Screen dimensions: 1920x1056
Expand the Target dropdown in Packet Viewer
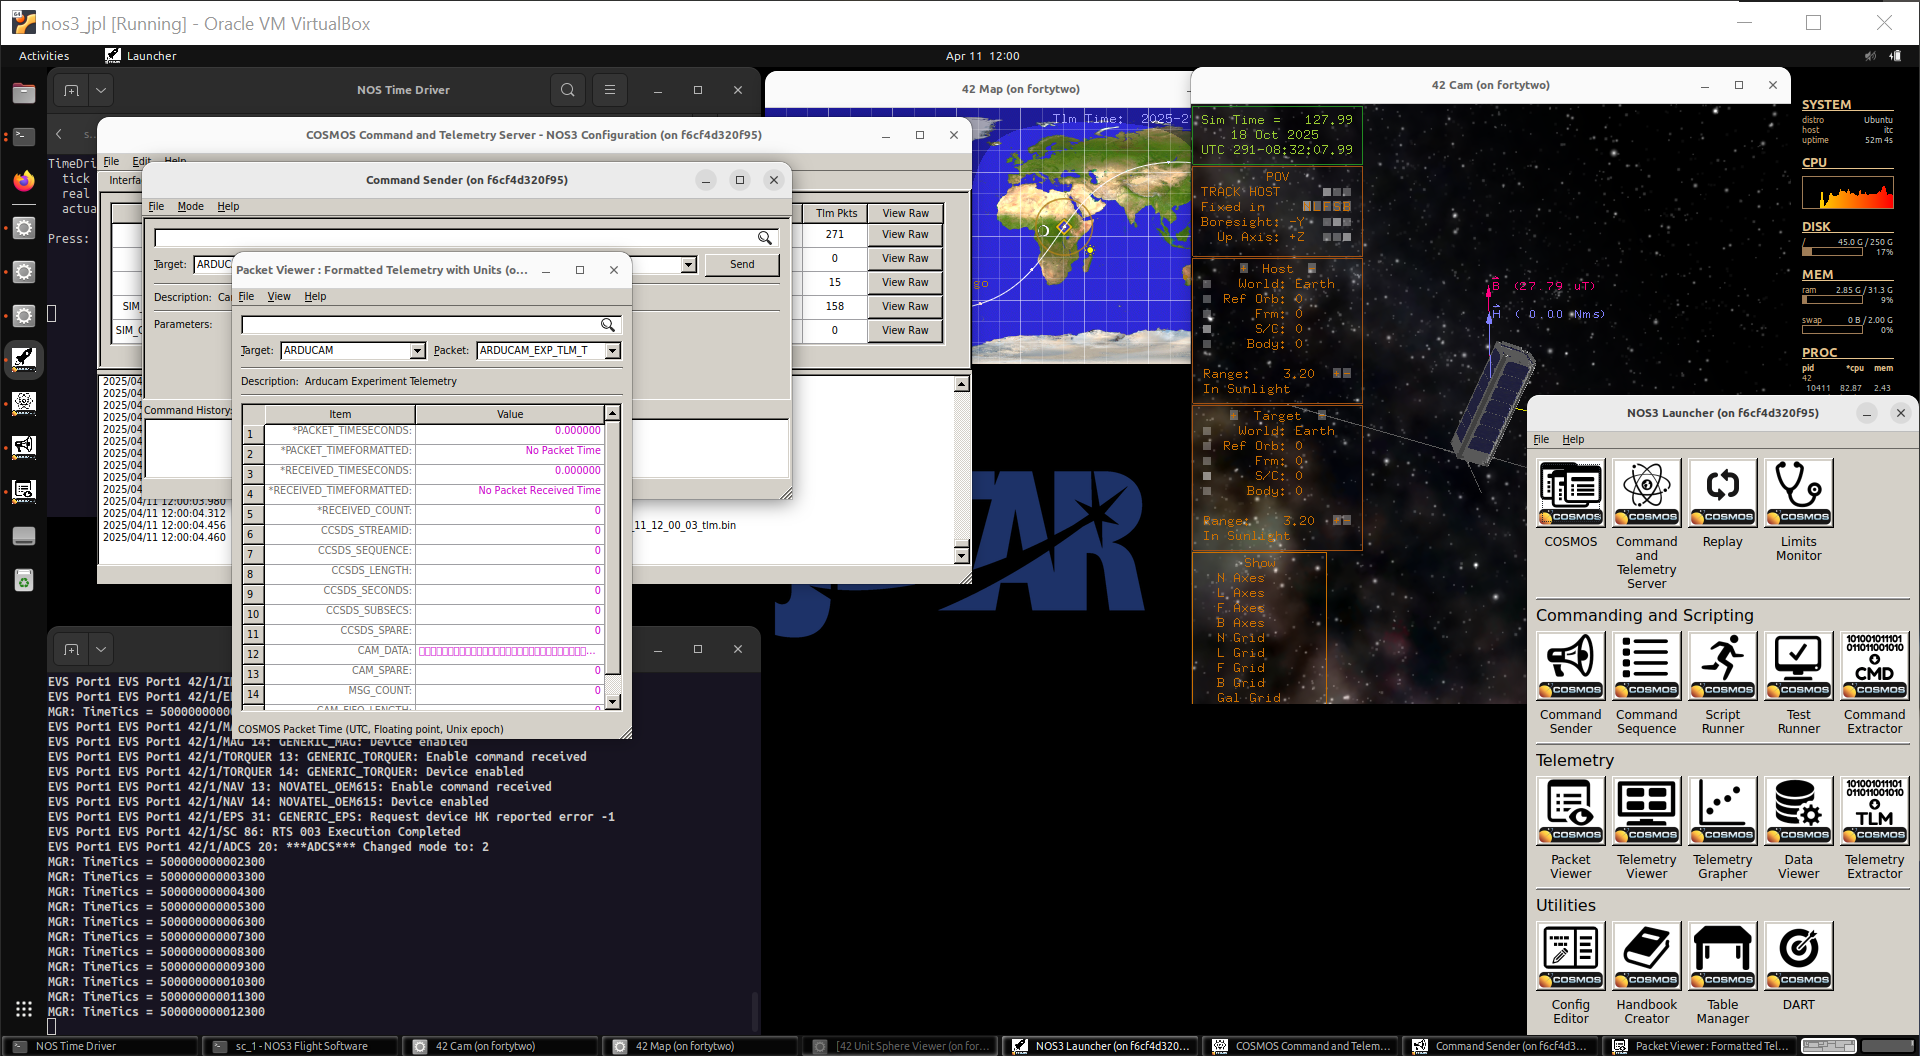417,351
